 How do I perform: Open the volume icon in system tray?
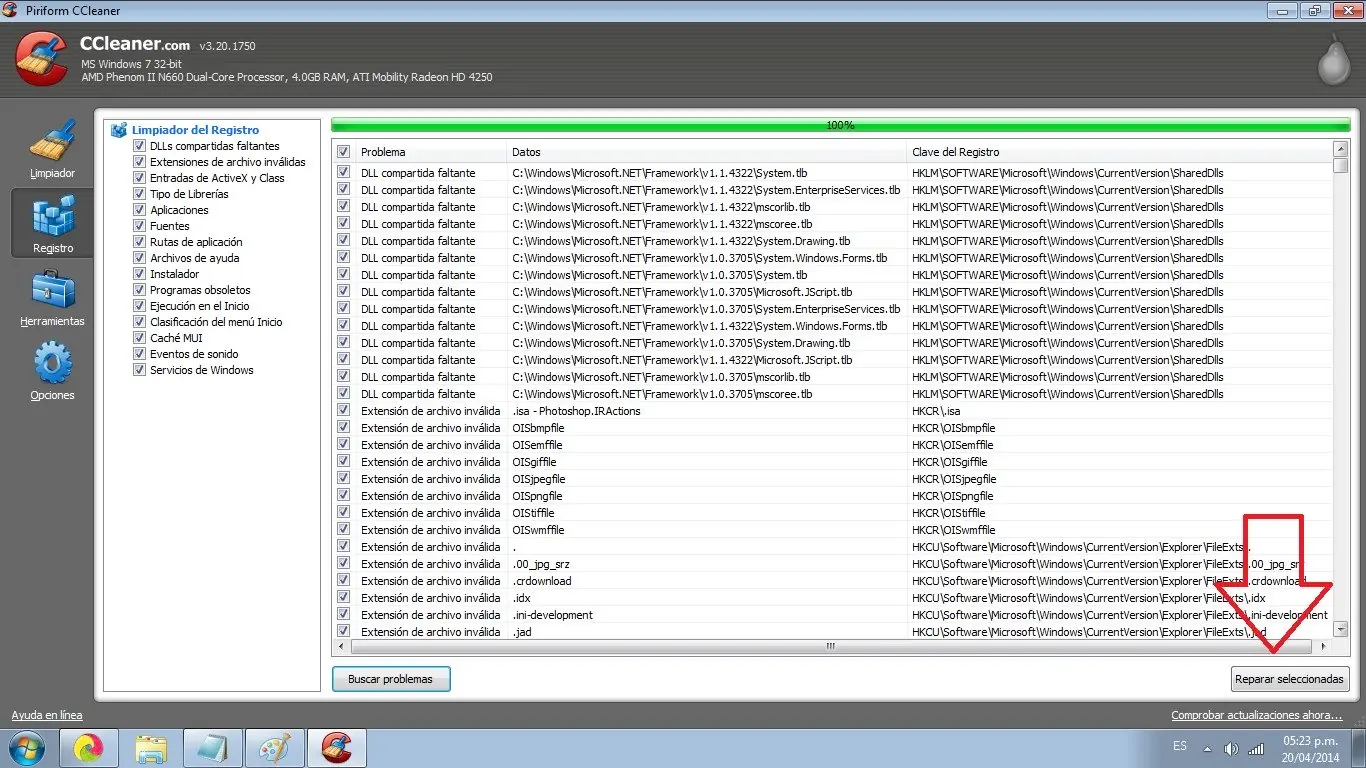(1230, 749)
